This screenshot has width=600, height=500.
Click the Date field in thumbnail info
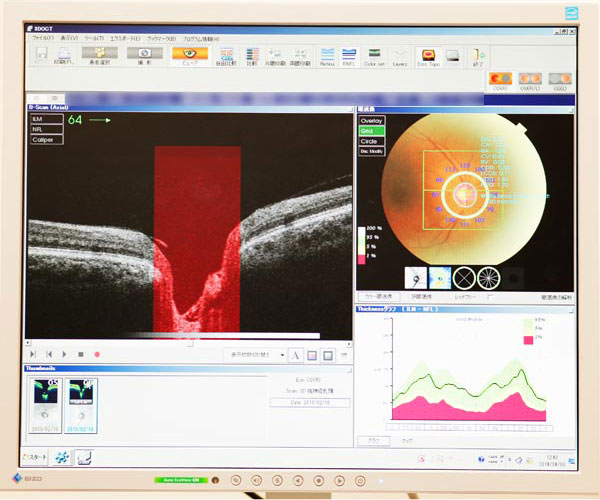pos(310,402)
